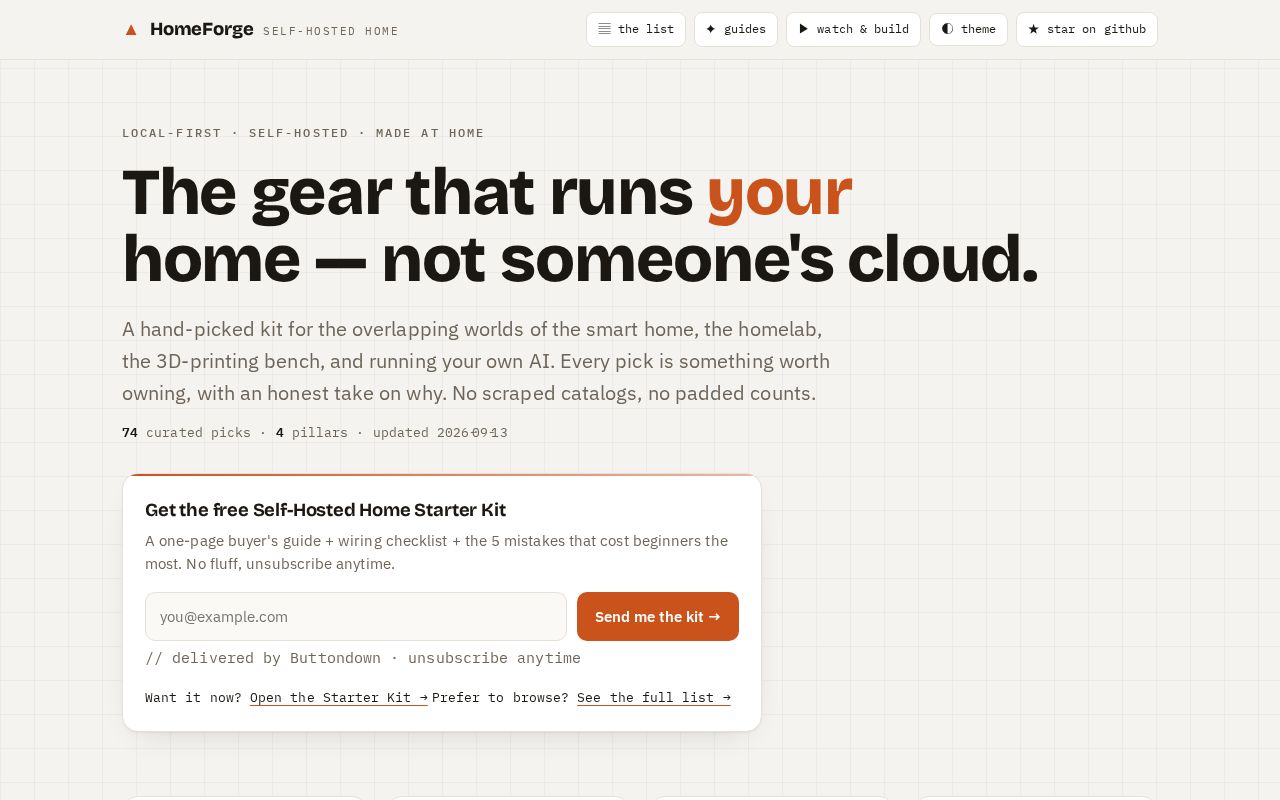Go to the guides section
The width and height of the screenshot is (1280, 800).
pos(736,29)
